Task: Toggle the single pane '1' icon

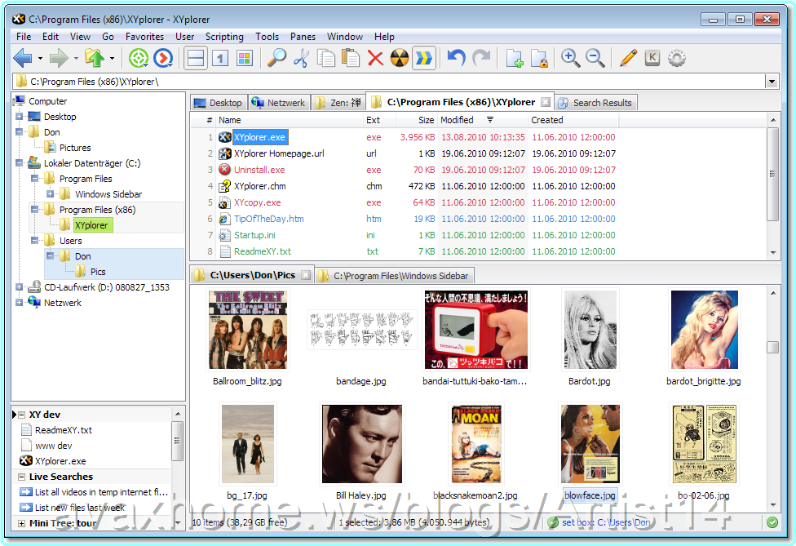Action: (x=220, y=58)
